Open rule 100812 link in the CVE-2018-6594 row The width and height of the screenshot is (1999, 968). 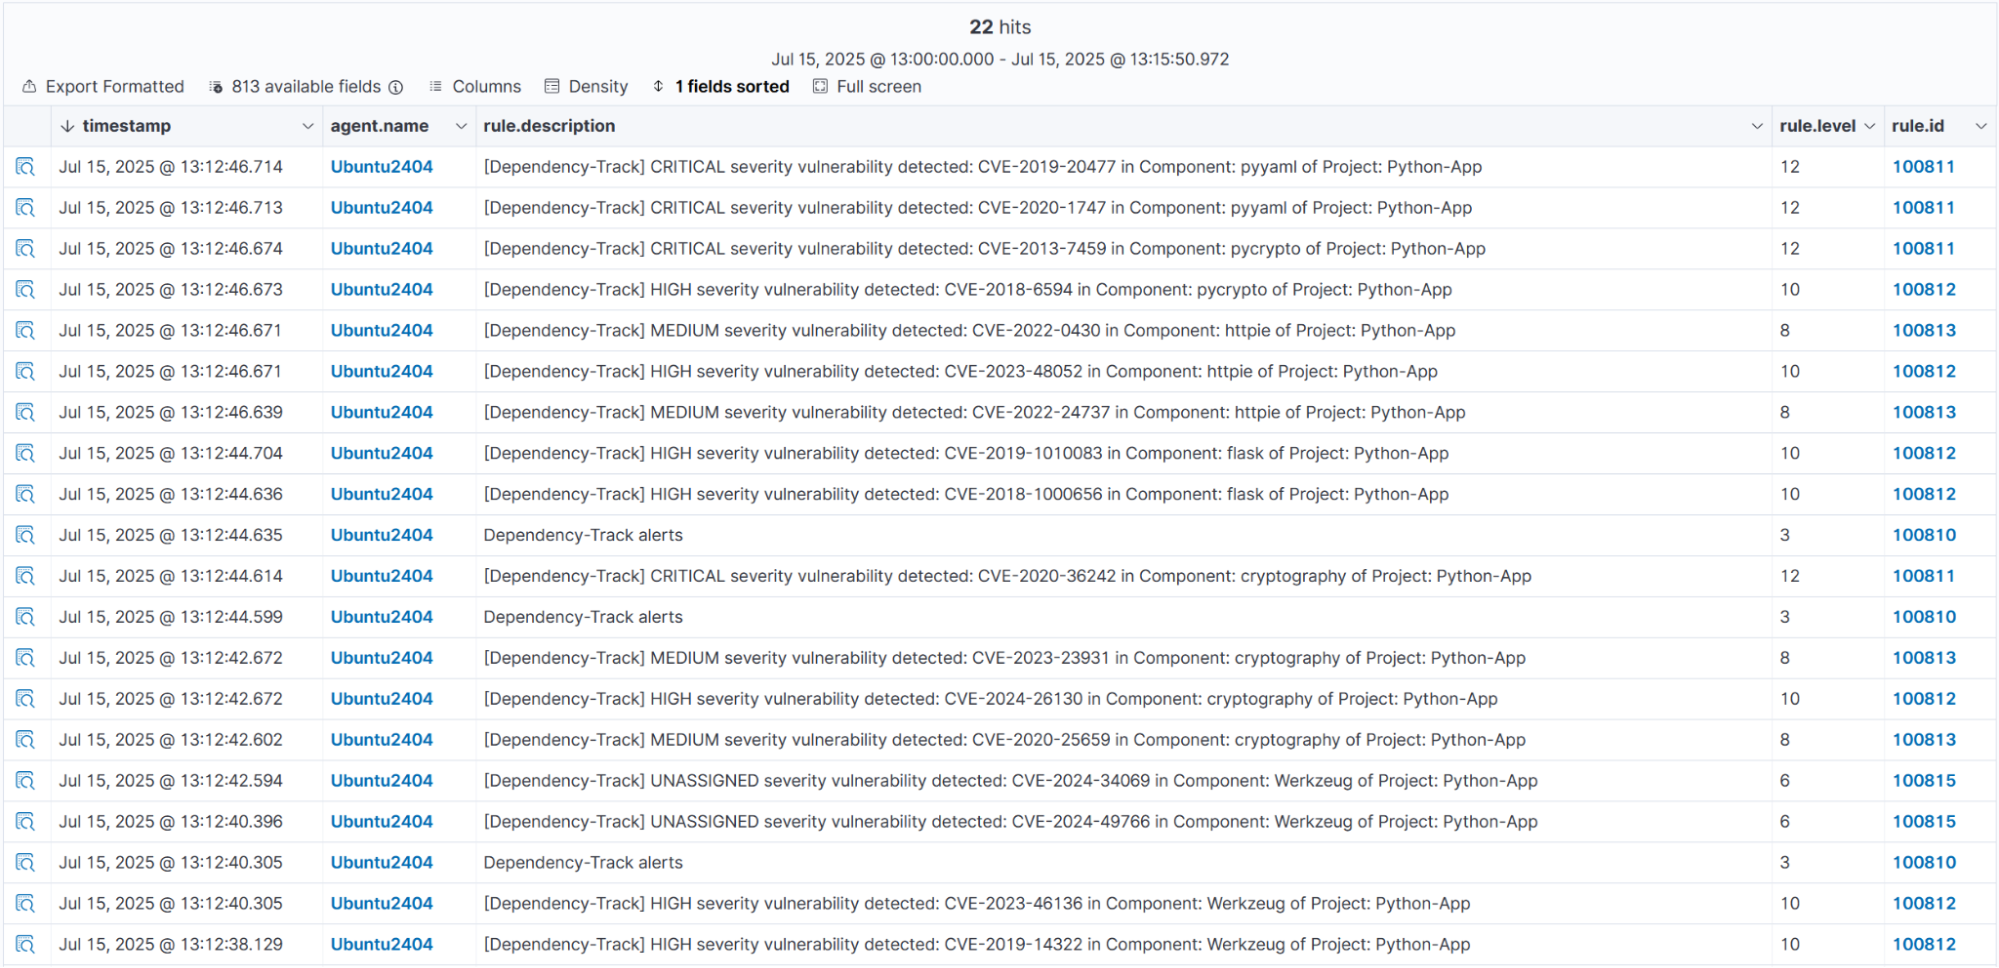tap(1923, 290)
